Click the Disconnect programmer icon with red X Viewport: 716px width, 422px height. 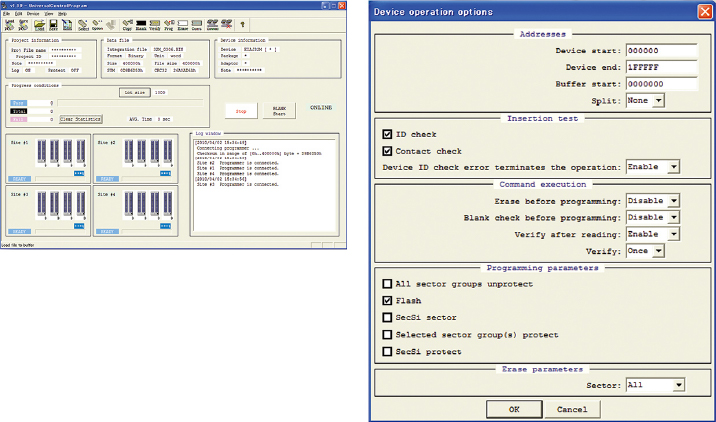226,25
